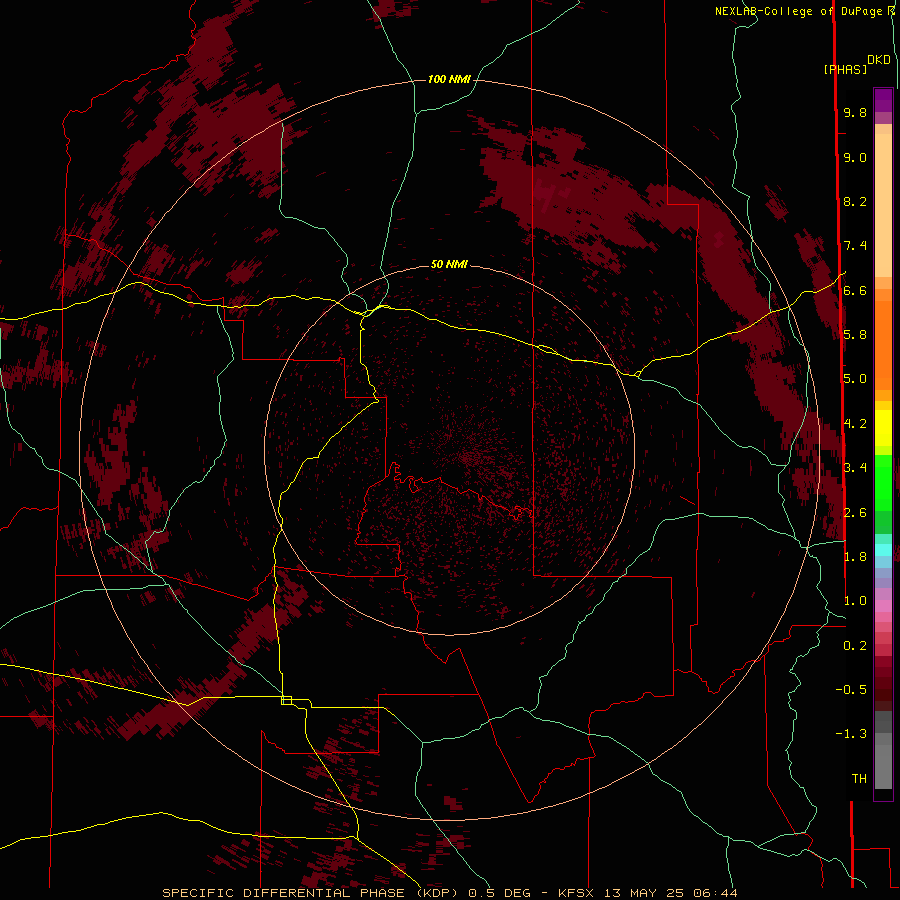Pick the cyan swatch in the color scale
This screenshot has width=900, height=900.
pyautogui.click(x=883, y=550)
